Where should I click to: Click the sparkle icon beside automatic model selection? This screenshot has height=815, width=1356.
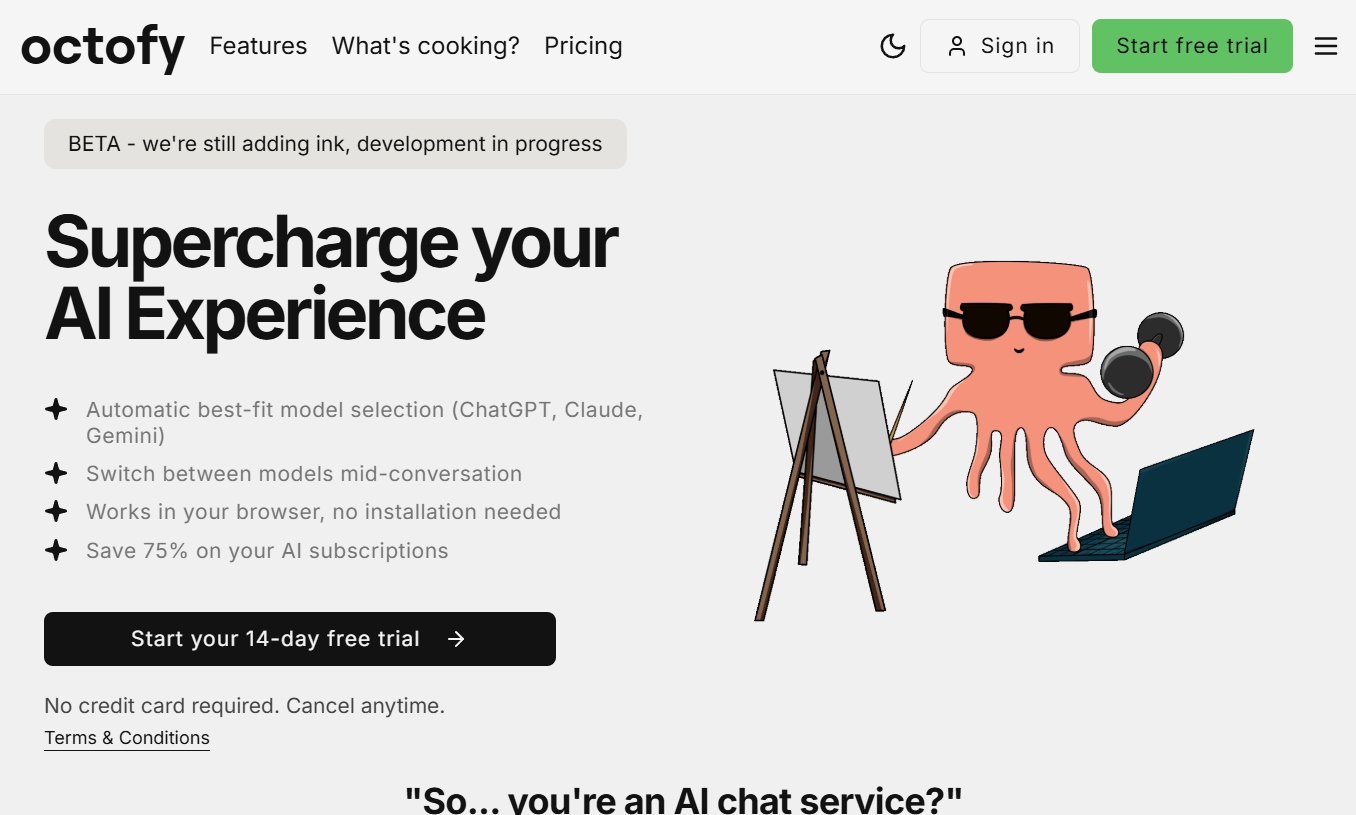point(56,410)
